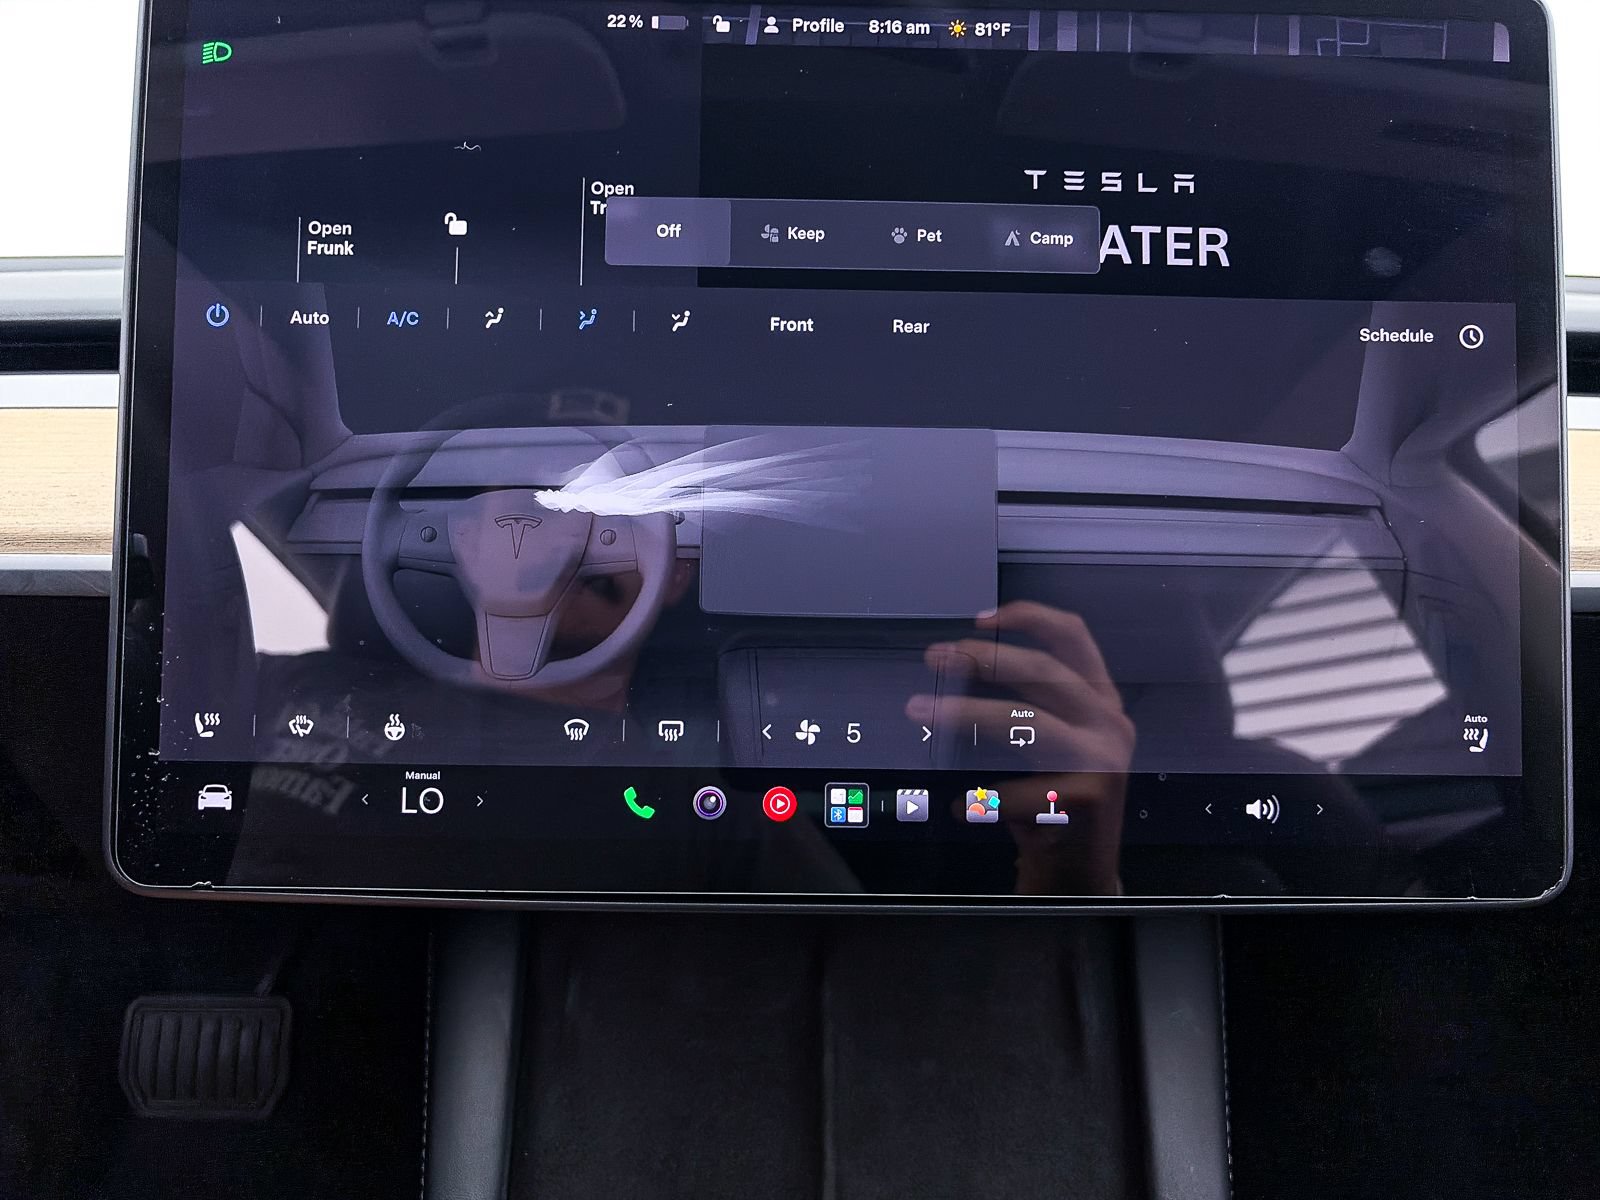Toggle the feet-level airflow vent icon
Screen dimensions: 1600x1200
(x=680, y=321)
